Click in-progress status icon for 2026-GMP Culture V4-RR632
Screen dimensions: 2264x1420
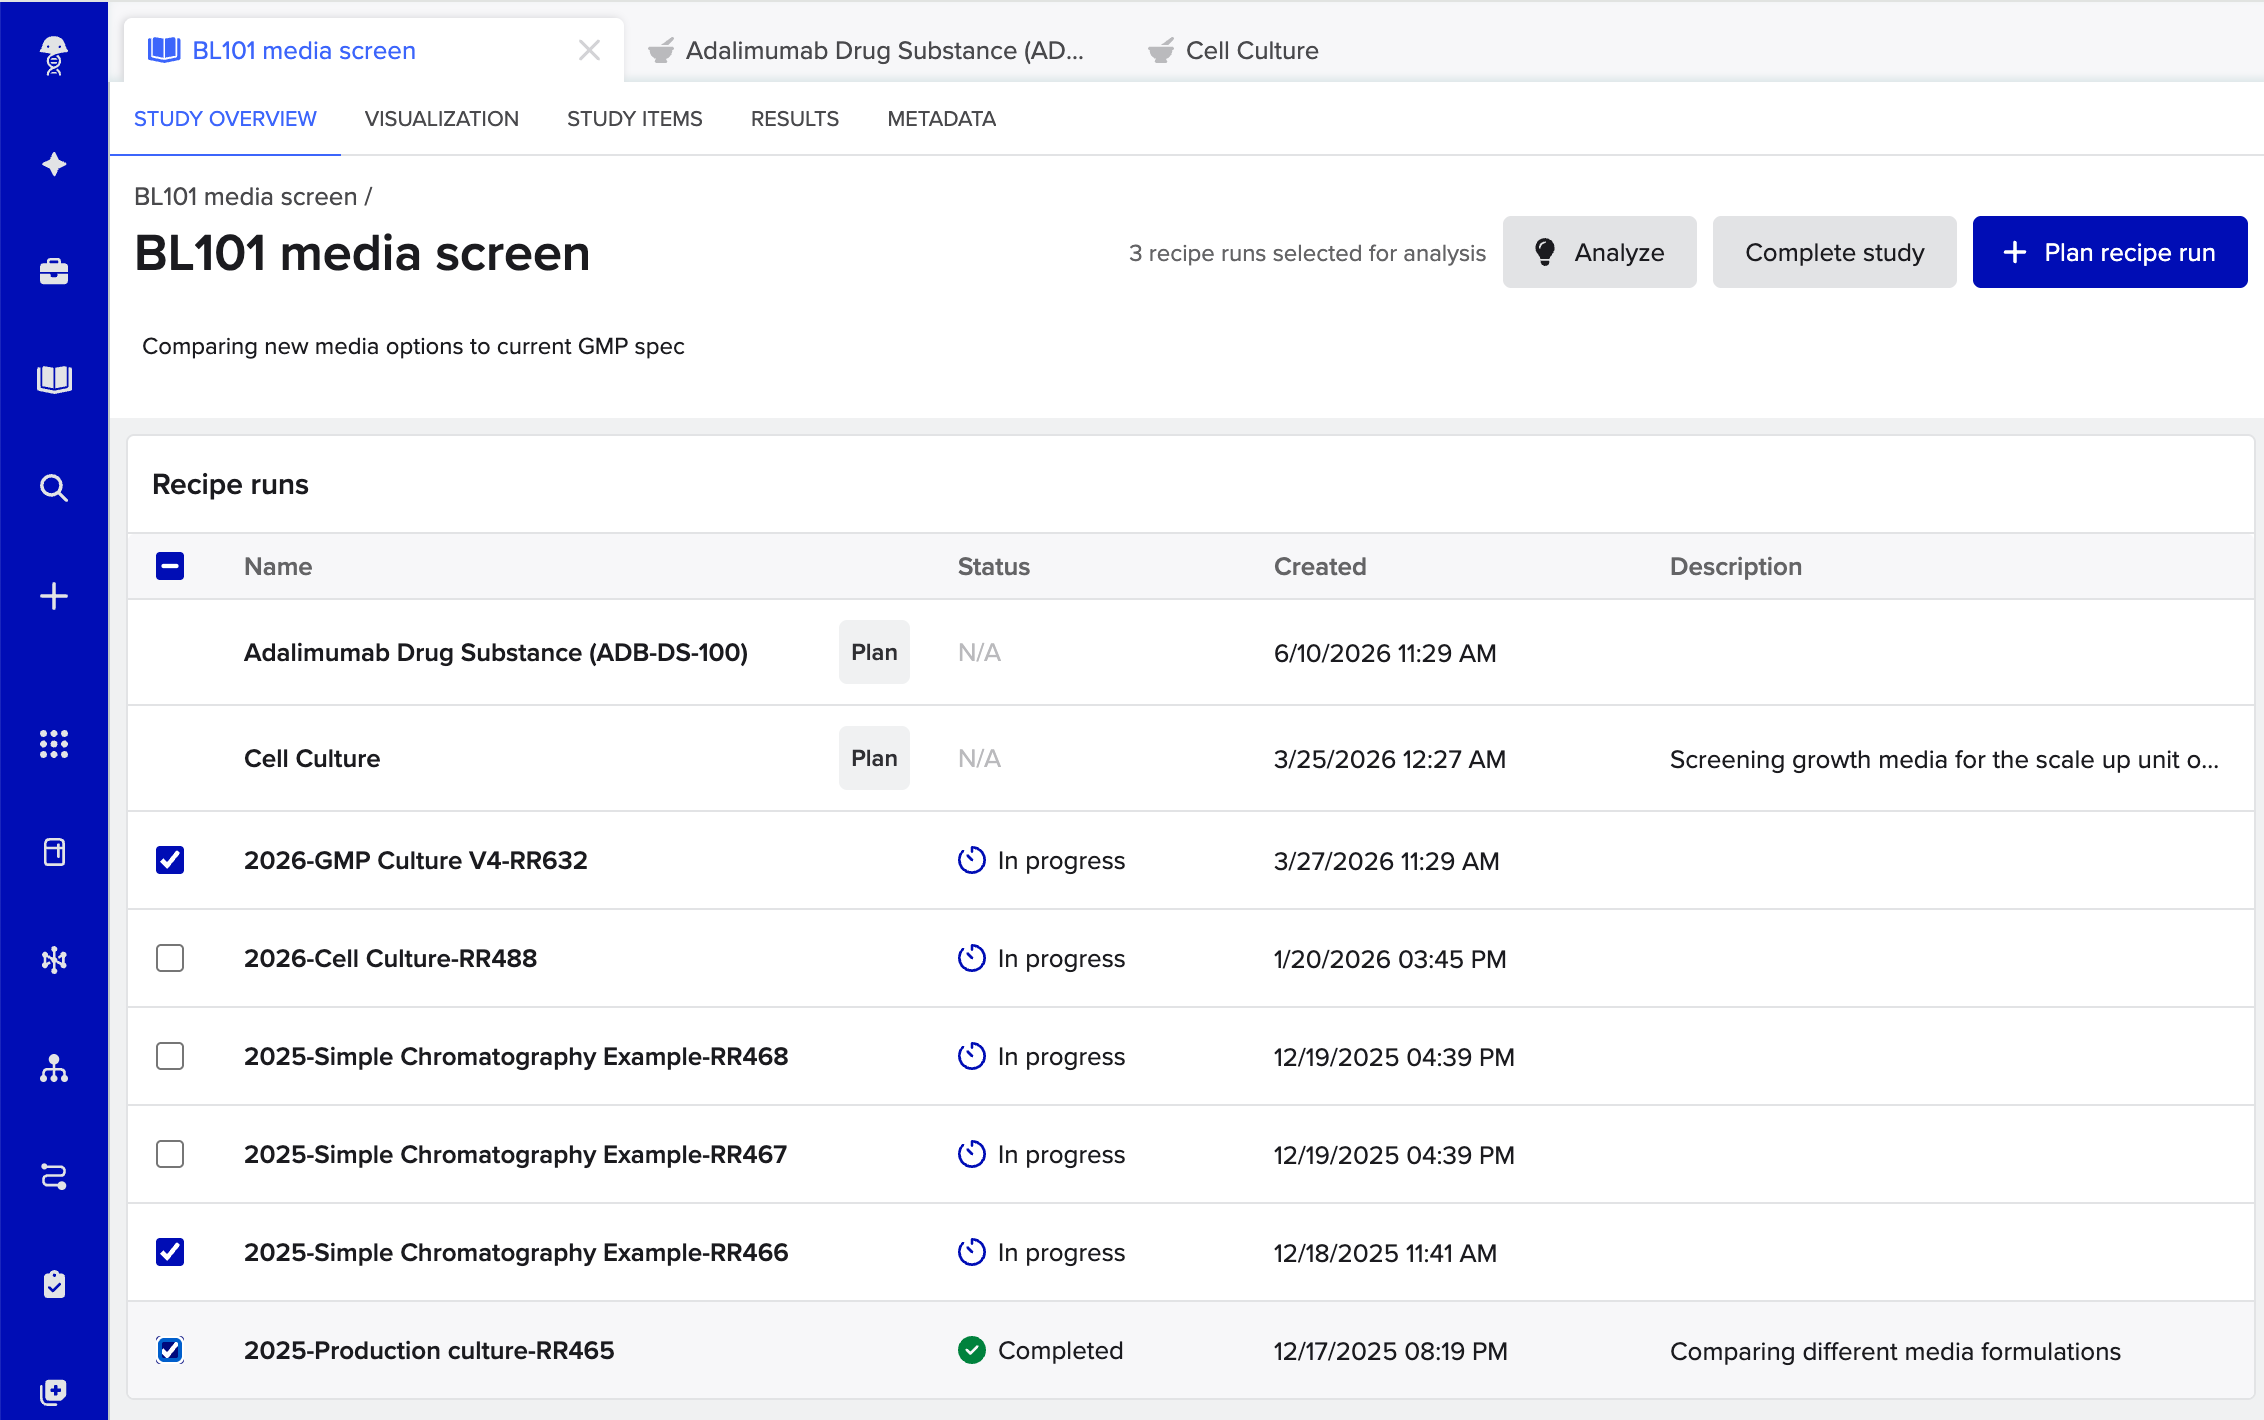(972, 860)
